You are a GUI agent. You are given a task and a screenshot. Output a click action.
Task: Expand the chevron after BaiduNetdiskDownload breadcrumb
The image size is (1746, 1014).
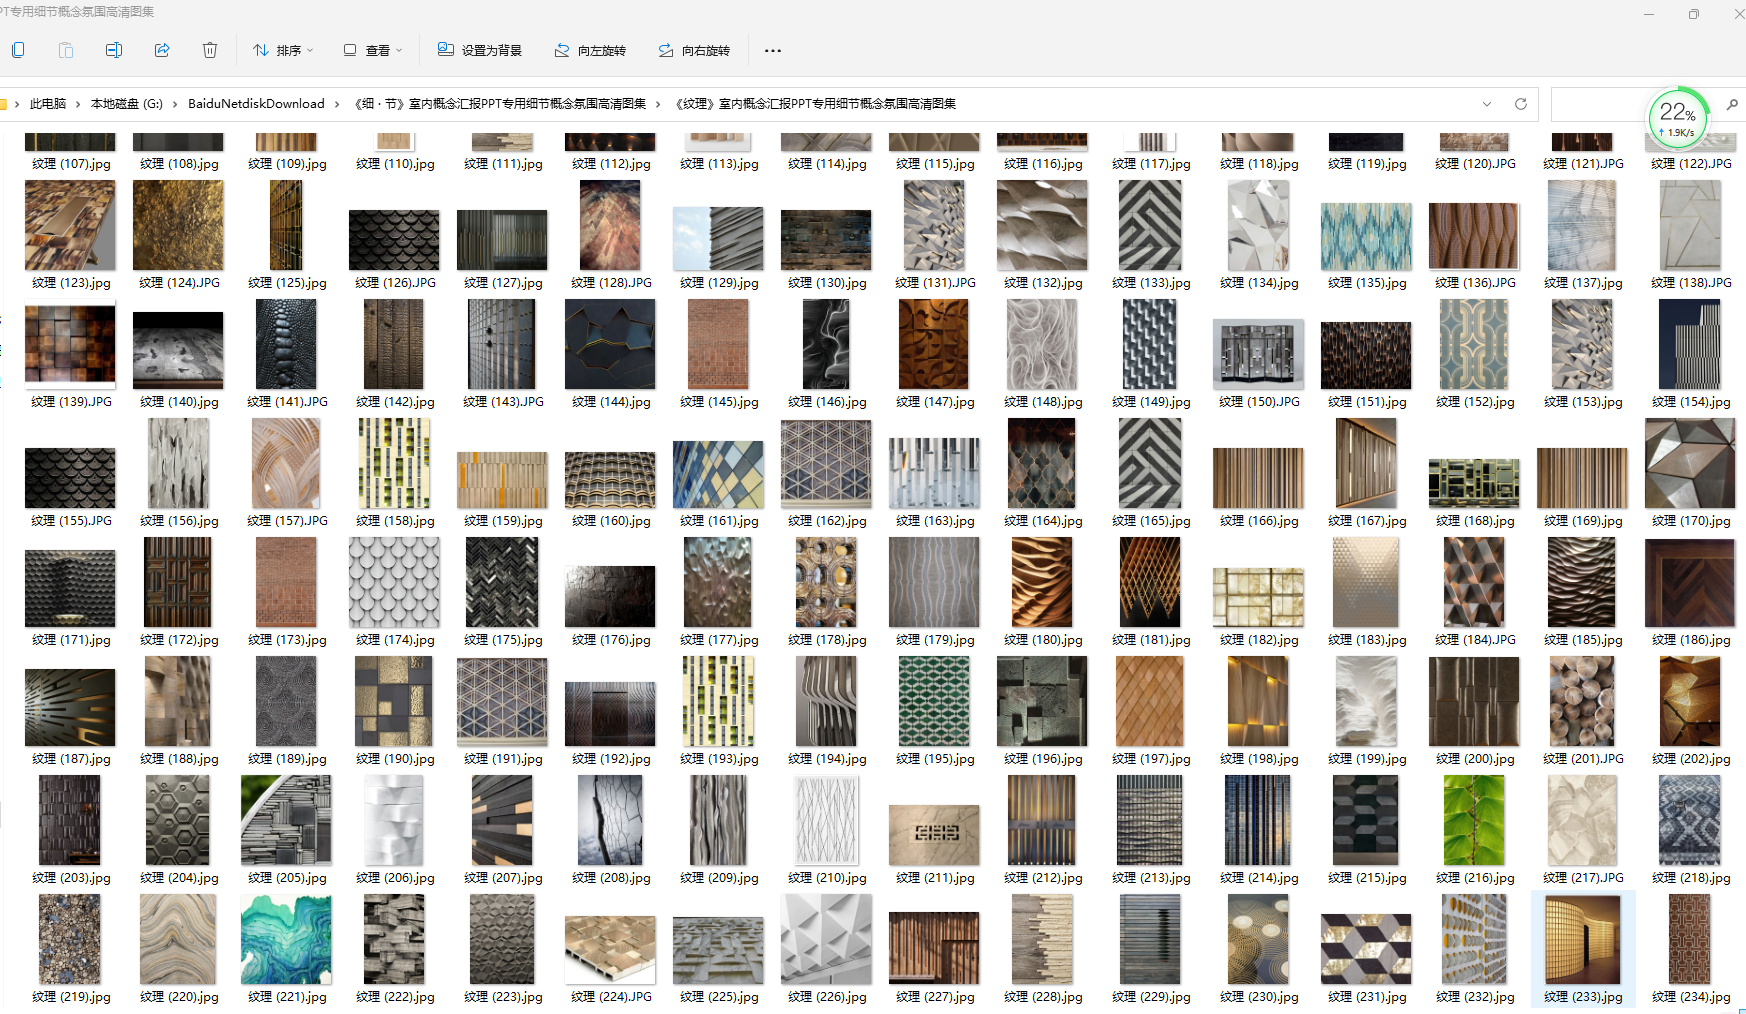(337, 104)
